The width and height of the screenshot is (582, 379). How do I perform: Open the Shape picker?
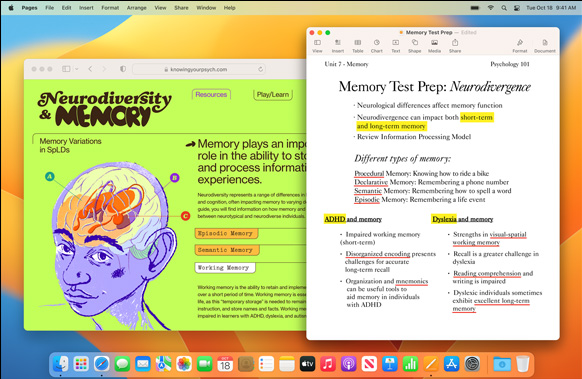click(x=415, y=46)
